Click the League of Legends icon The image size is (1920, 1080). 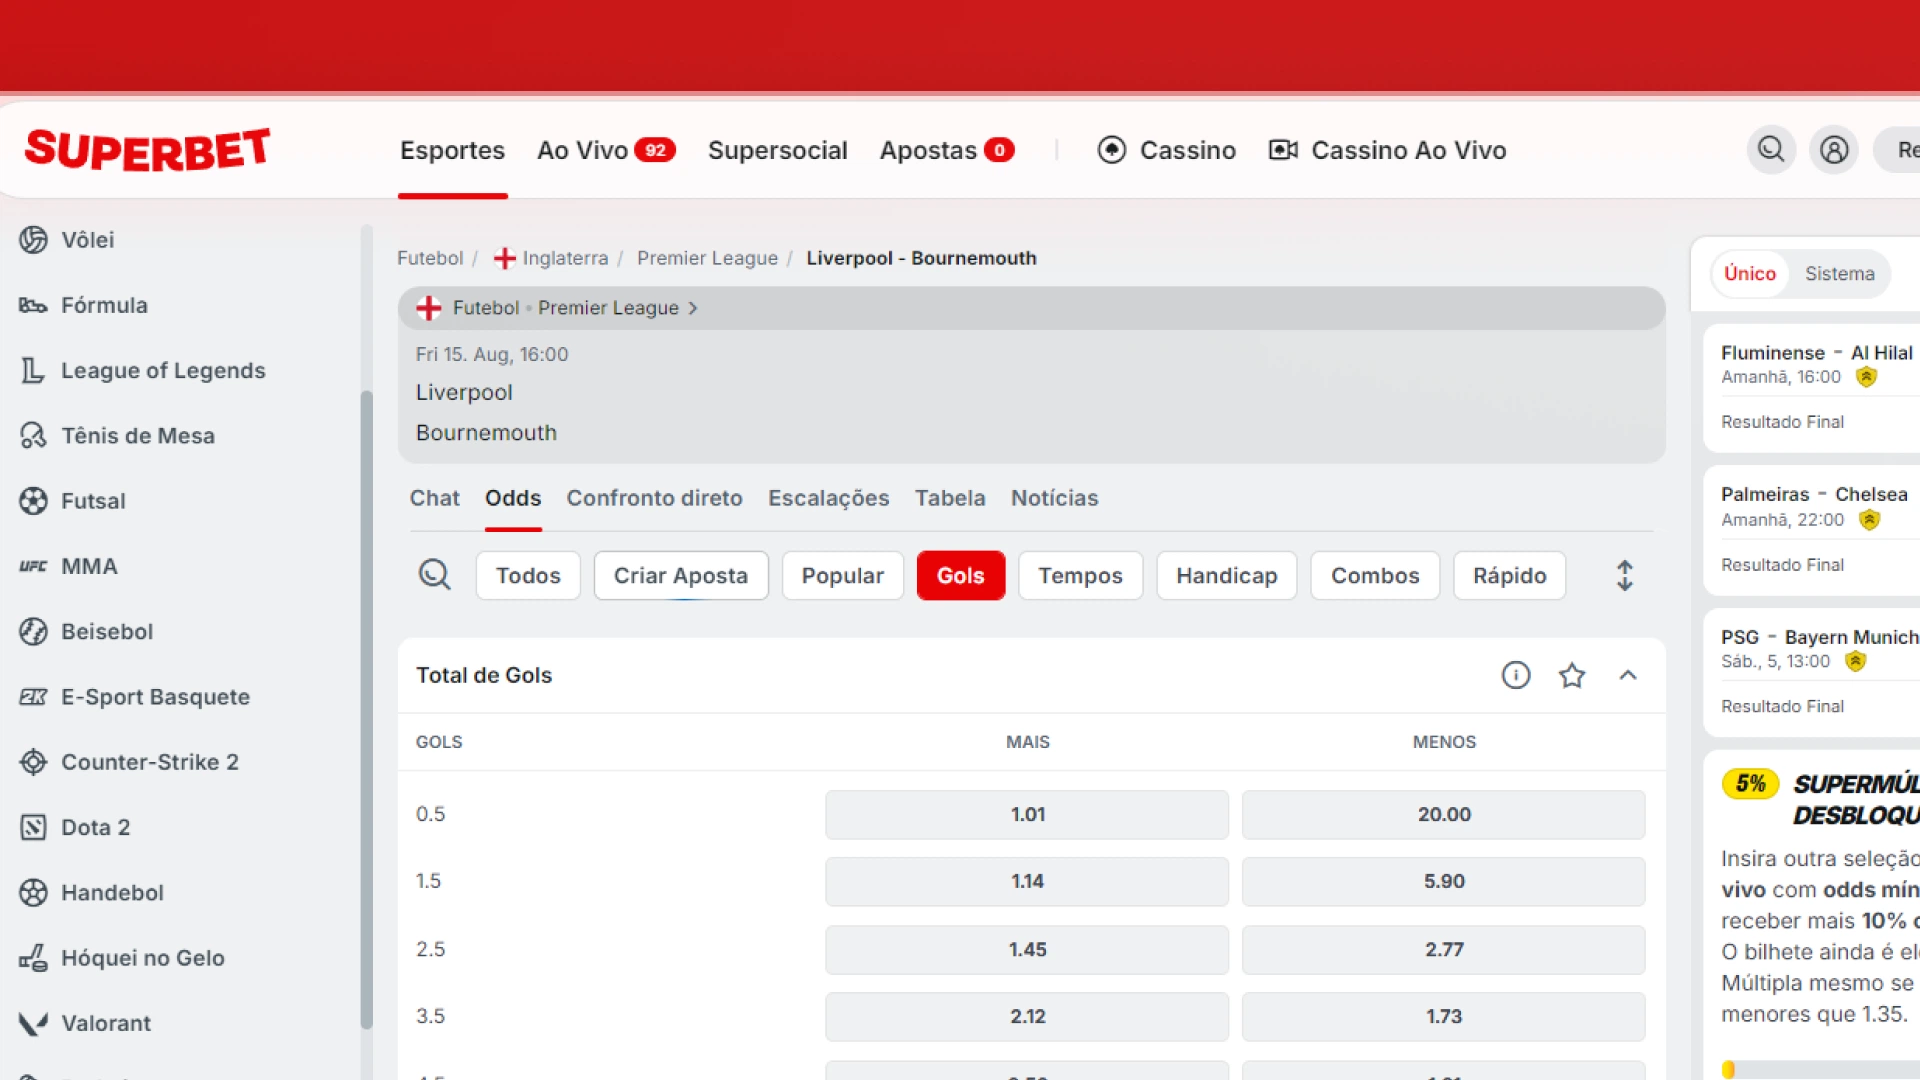tap(33, 370)
